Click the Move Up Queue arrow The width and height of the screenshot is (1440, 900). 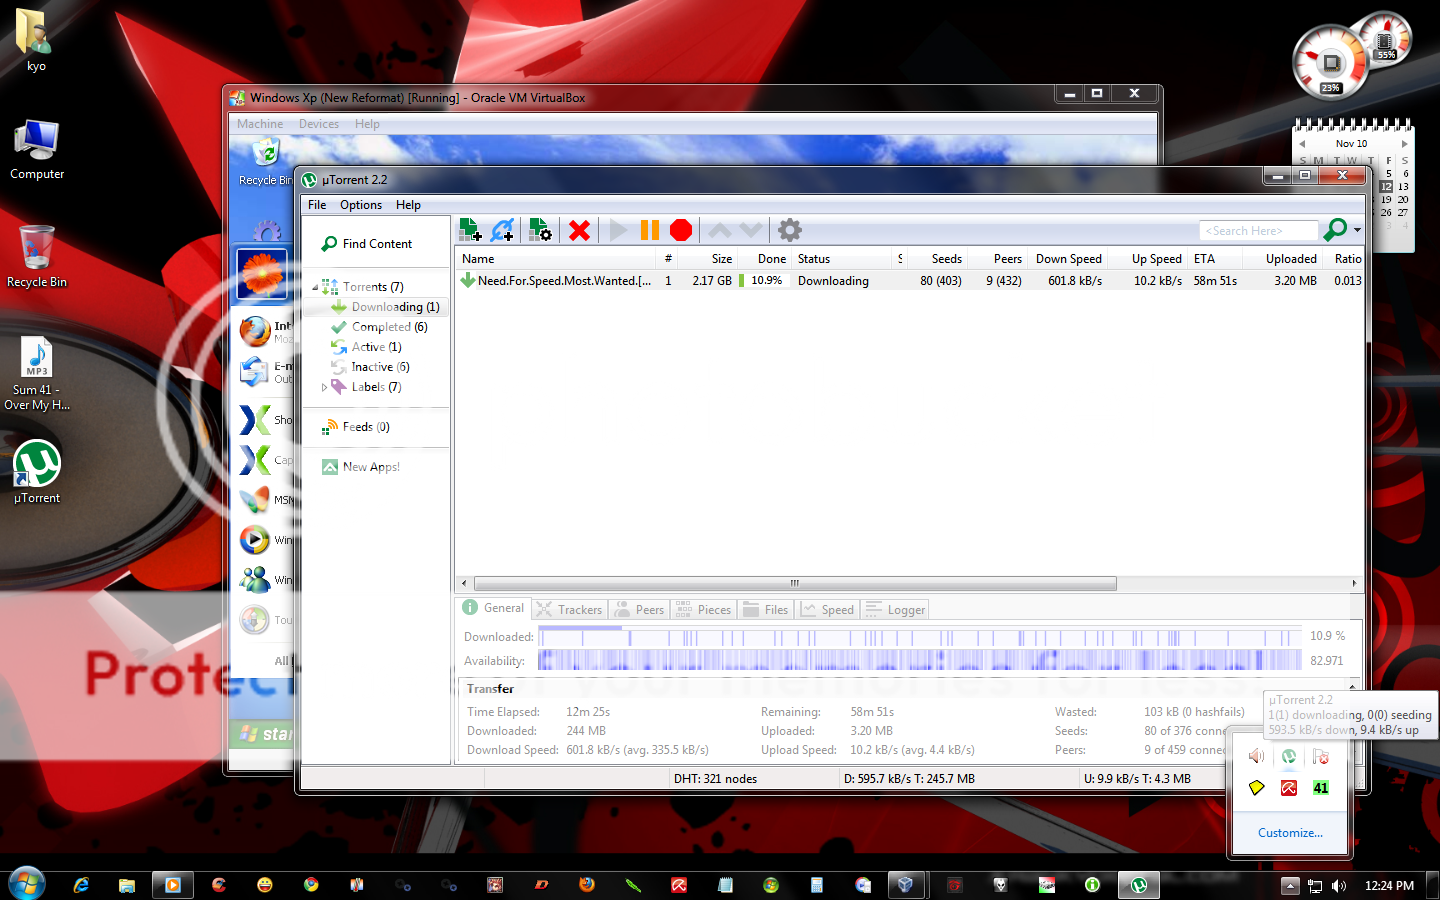pyautogui.click(x=720, y=230)
